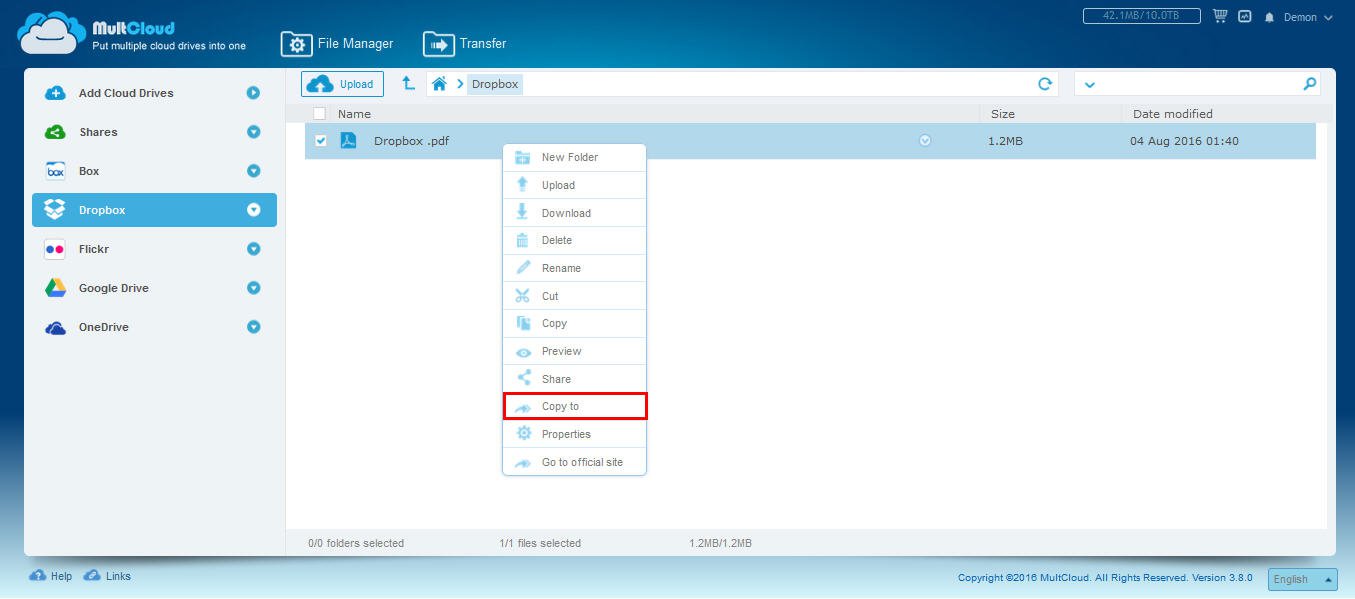The height and width of the screenshot is (599, 1355).
Task: Open the Transfer arrow icon
Action: click(438, 44)
